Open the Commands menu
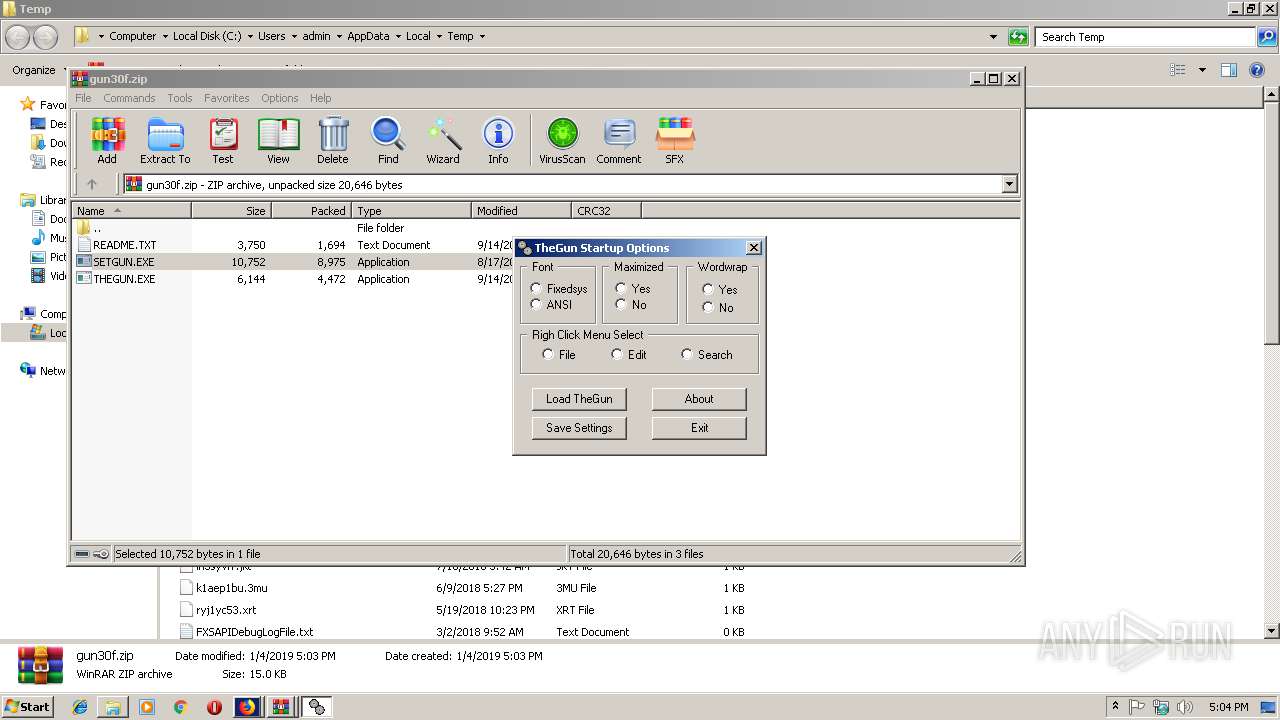Screen dimensions: 1280x720 click(x=129, y=98)
